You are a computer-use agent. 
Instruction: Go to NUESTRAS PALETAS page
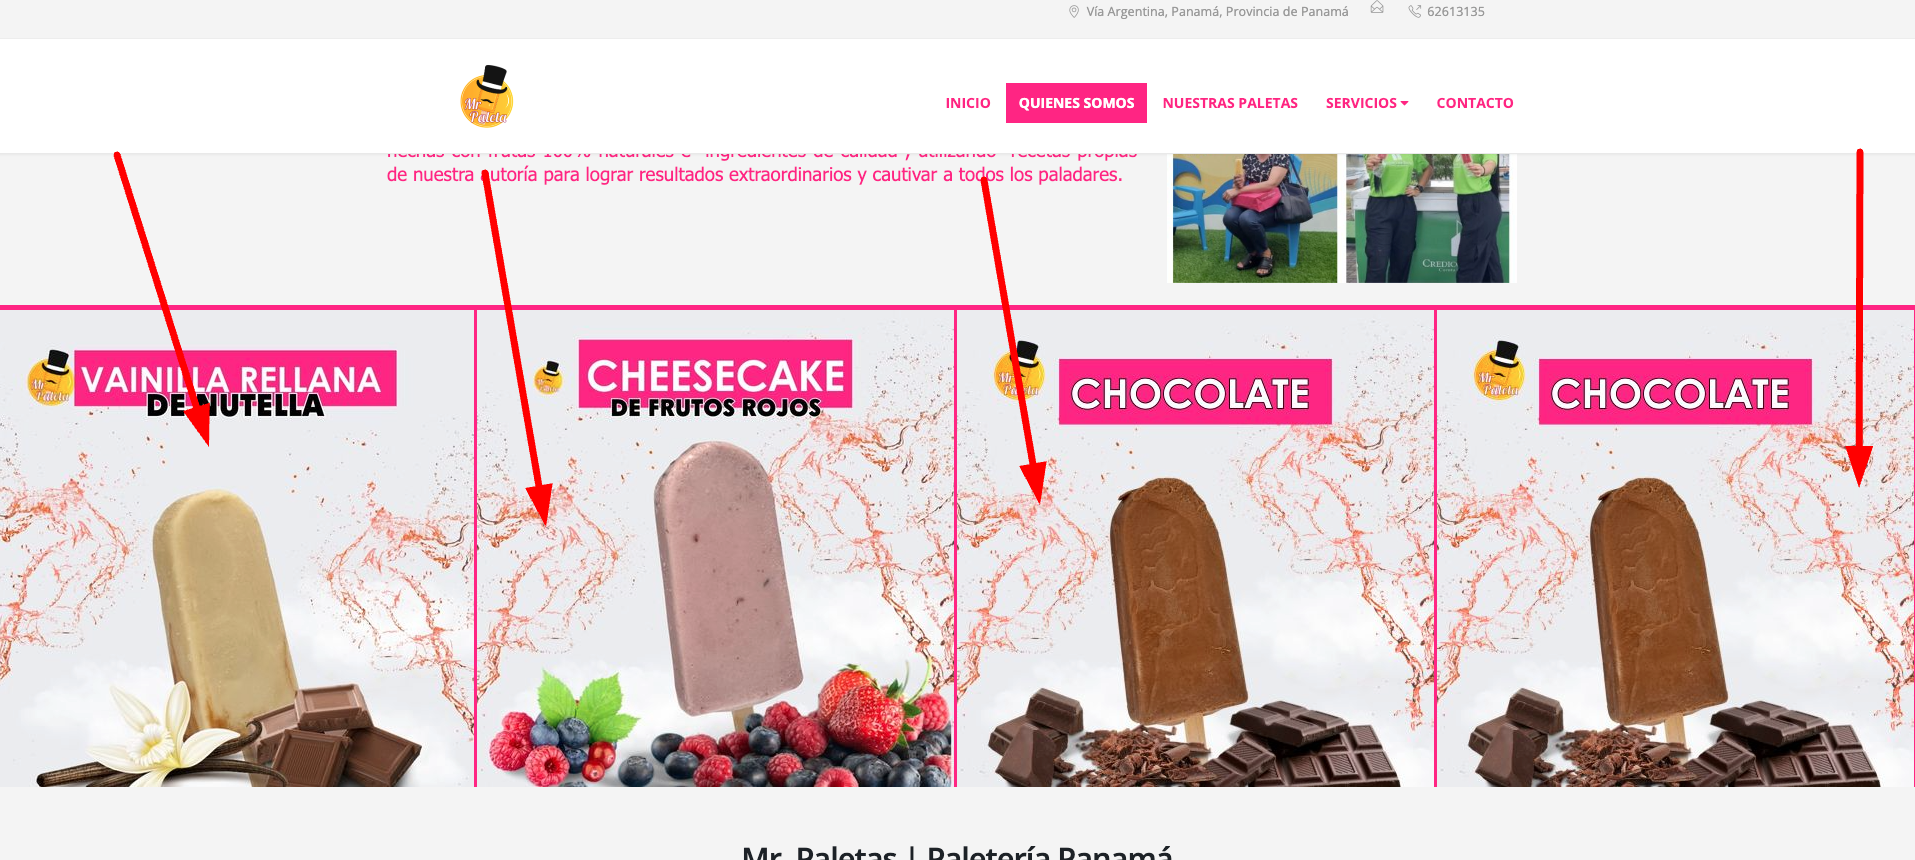coord(1230,103)
